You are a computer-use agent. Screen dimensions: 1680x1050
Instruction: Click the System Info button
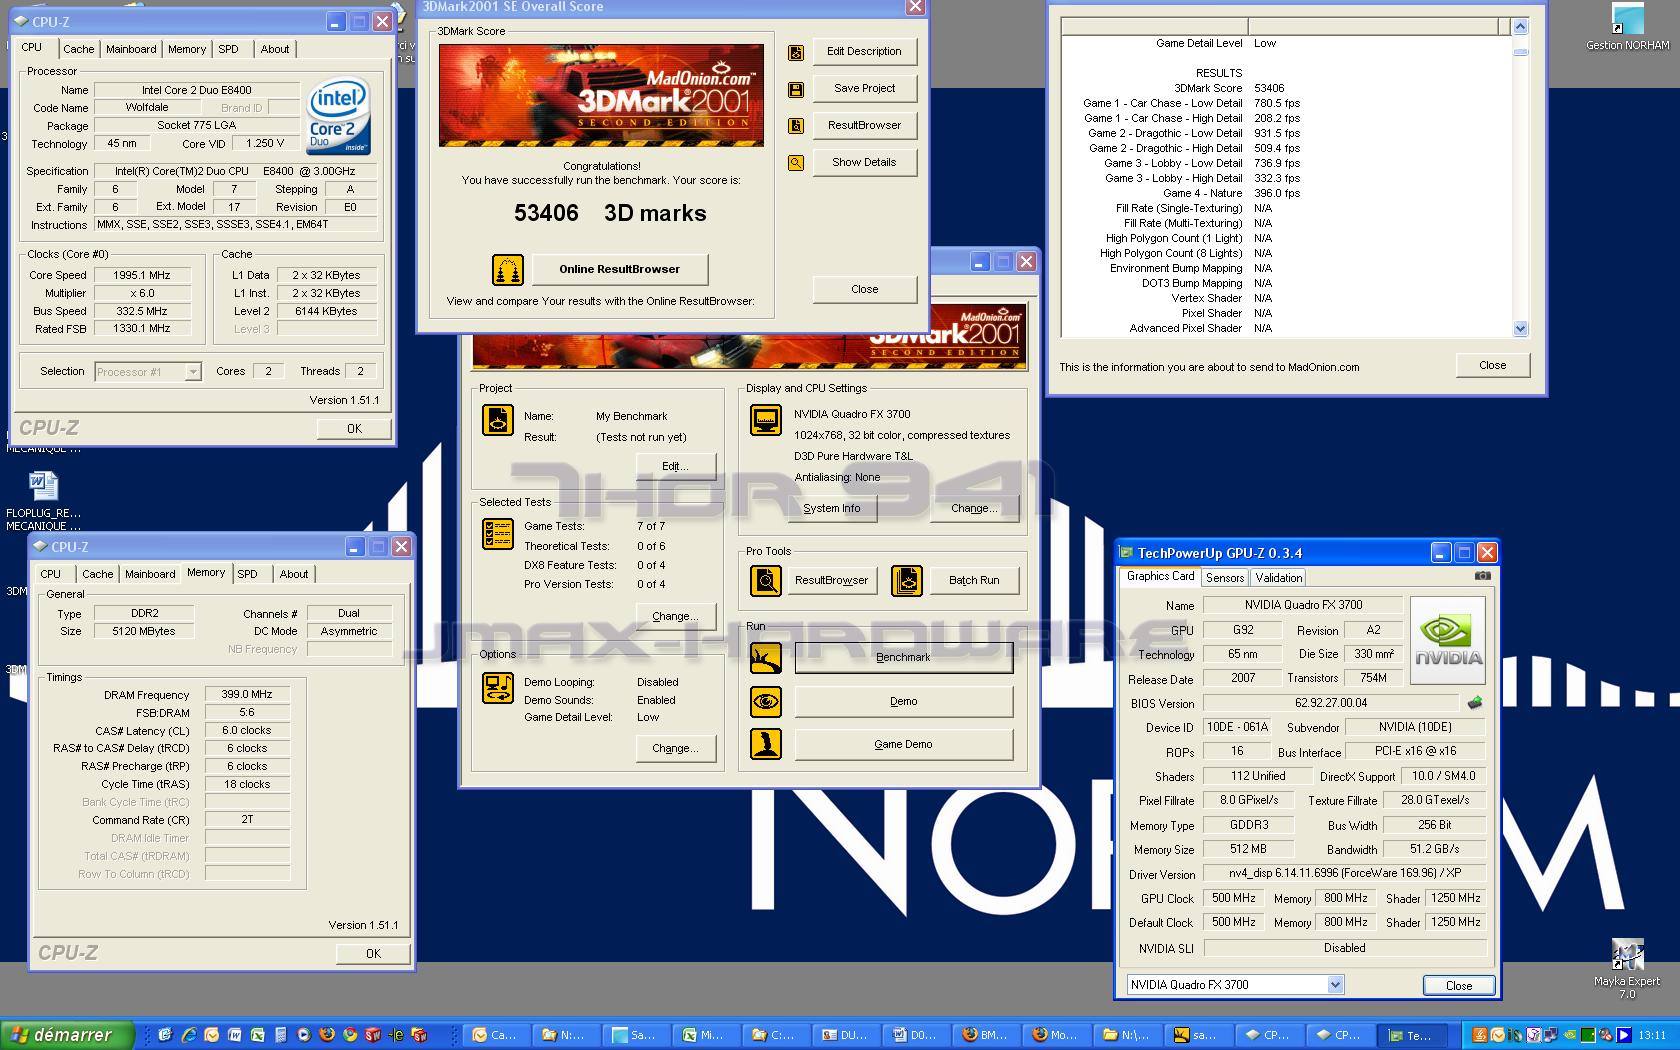coord(832,508)
